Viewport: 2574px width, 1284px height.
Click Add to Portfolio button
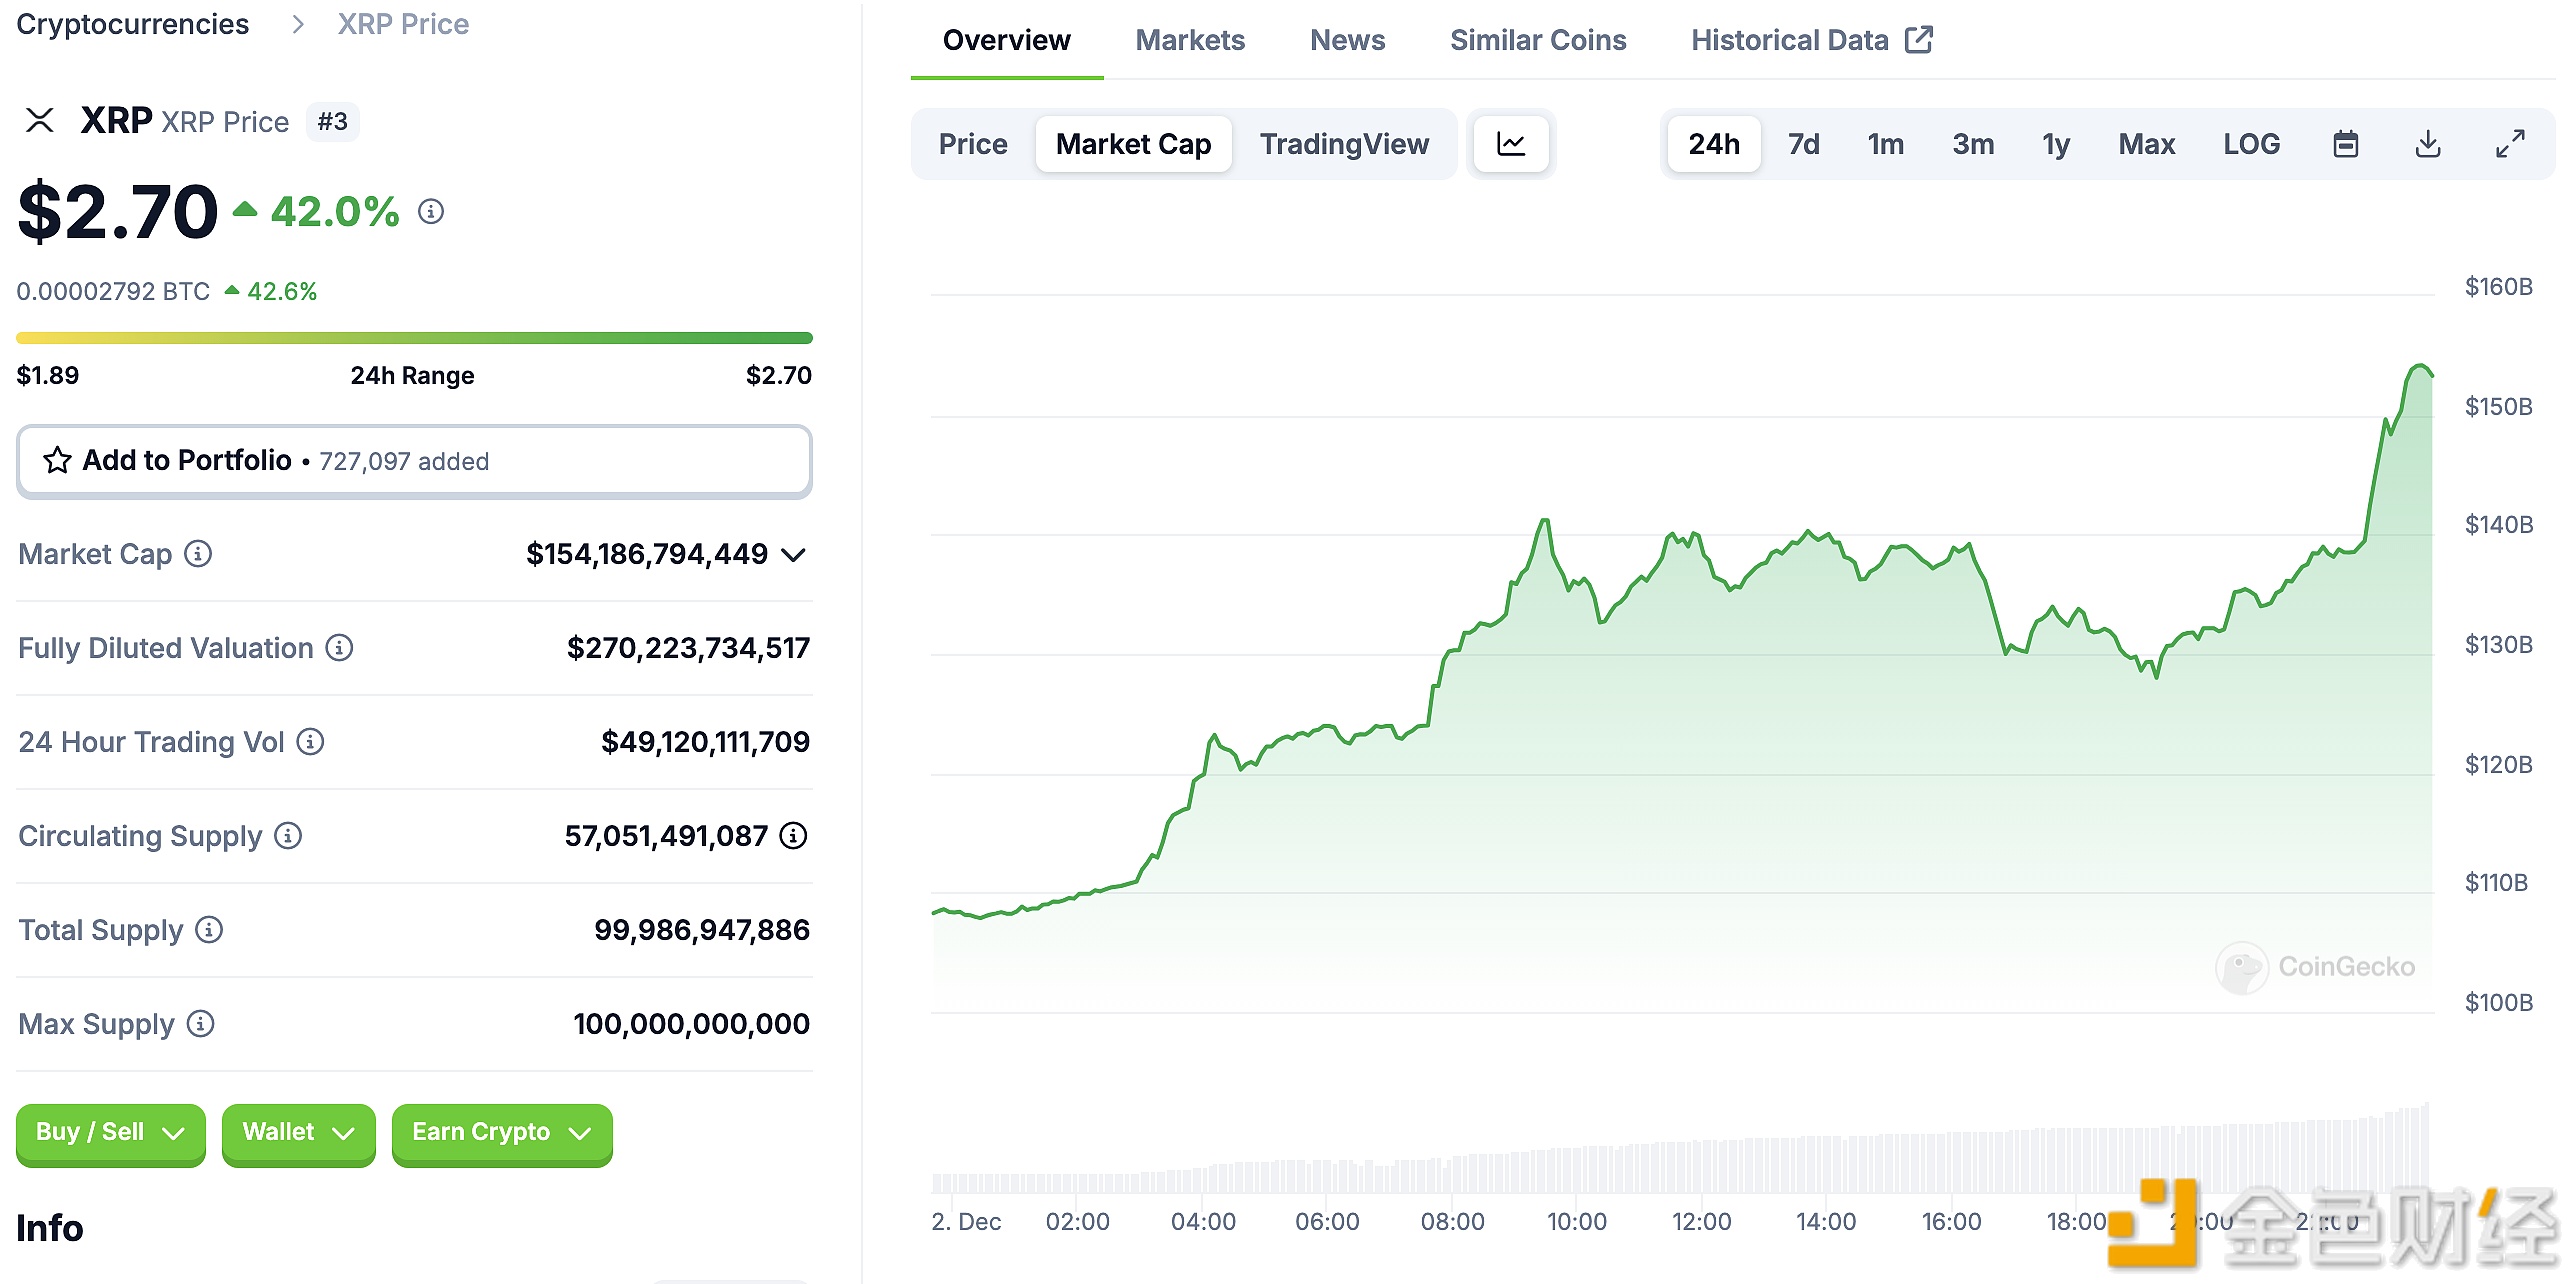tap(414, 461)
